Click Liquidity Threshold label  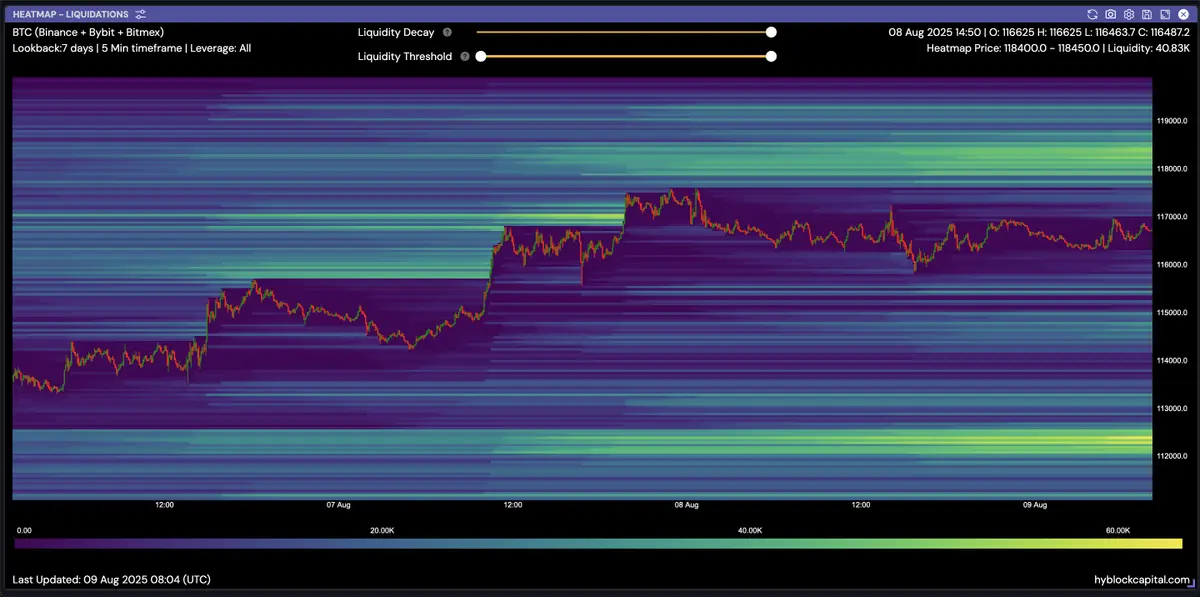405,57
